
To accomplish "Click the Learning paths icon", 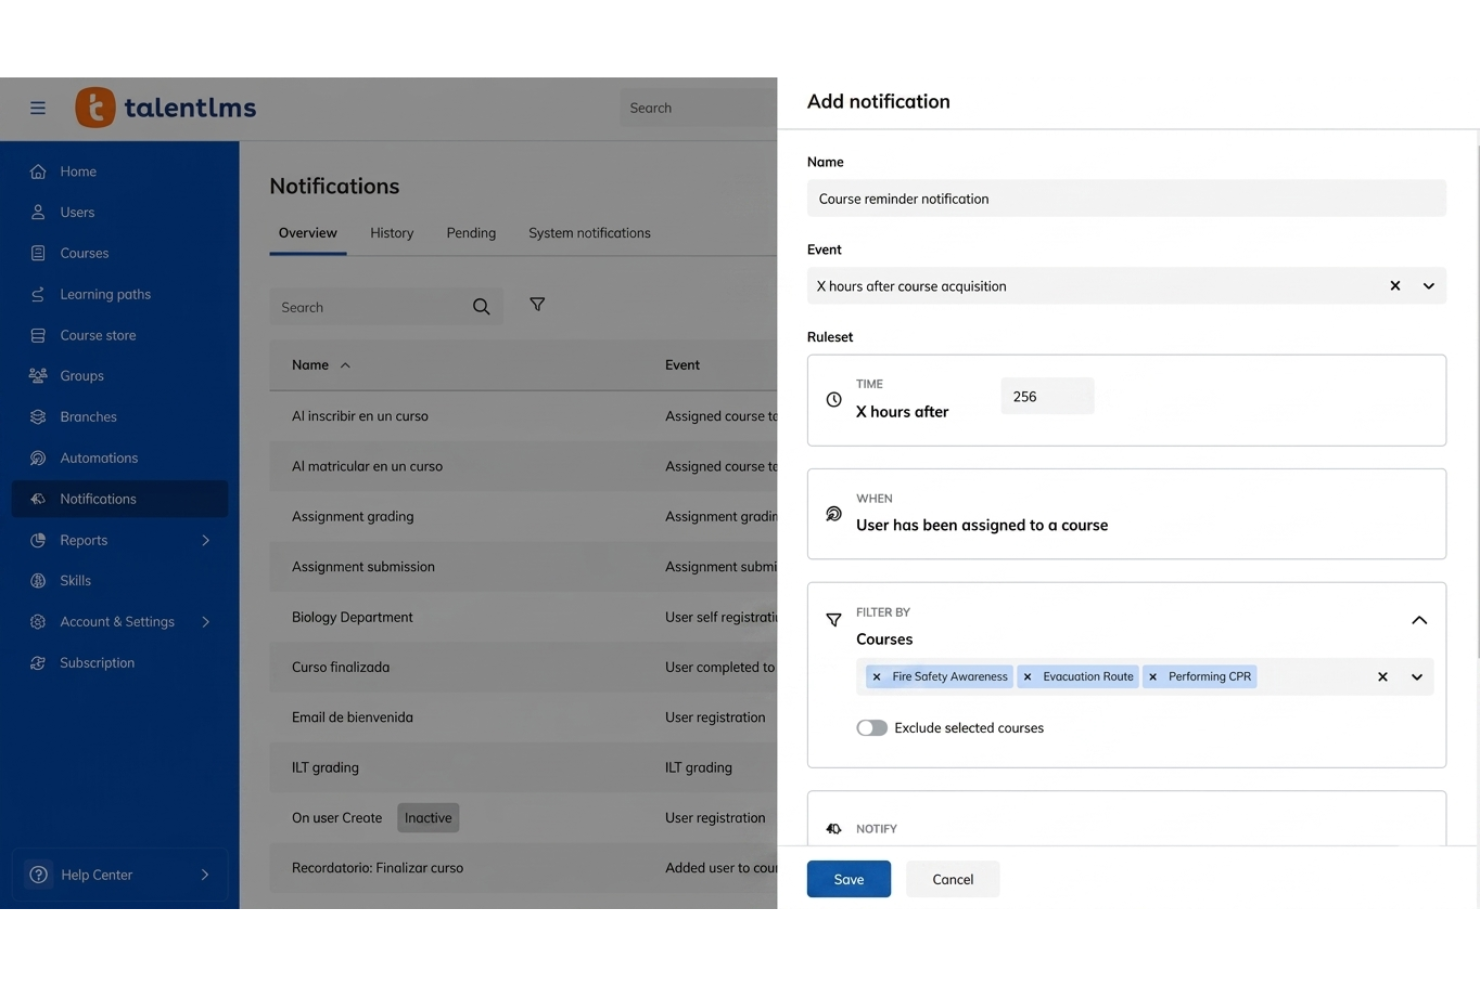I will (x=38, y=294).
